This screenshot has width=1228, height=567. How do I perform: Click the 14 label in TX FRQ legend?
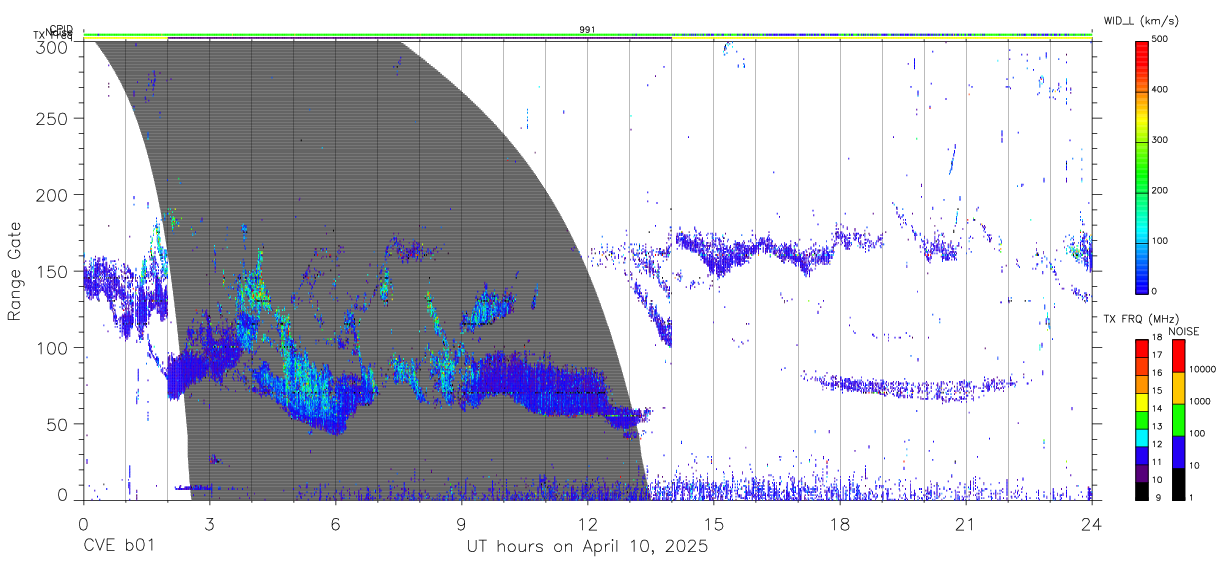pos(1156,408)
